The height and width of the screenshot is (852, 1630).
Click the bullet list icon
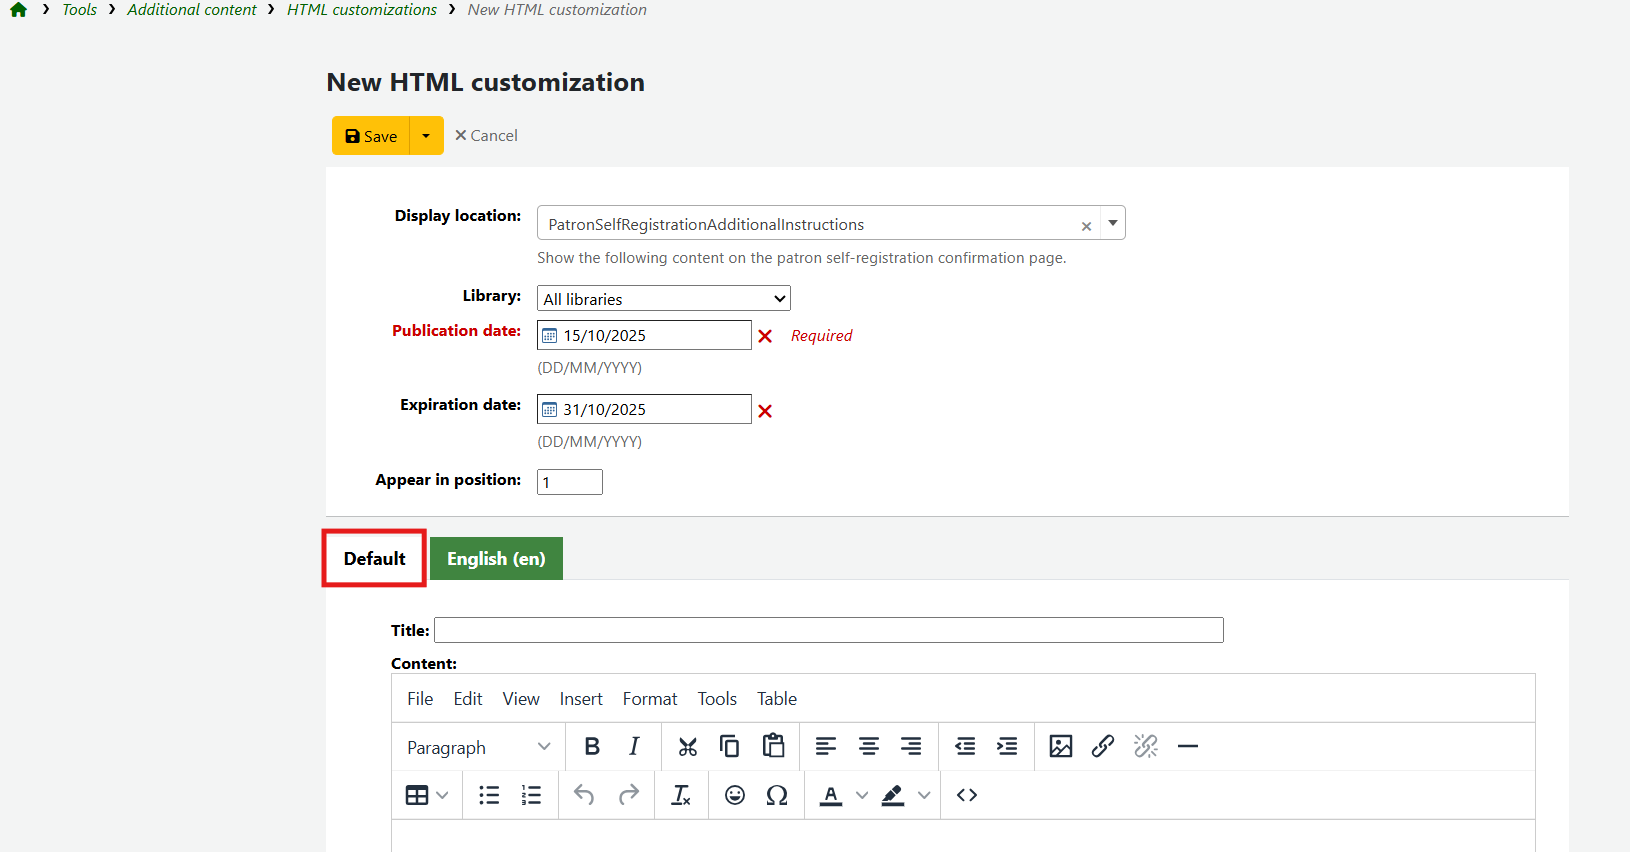[x=489, y=795]
